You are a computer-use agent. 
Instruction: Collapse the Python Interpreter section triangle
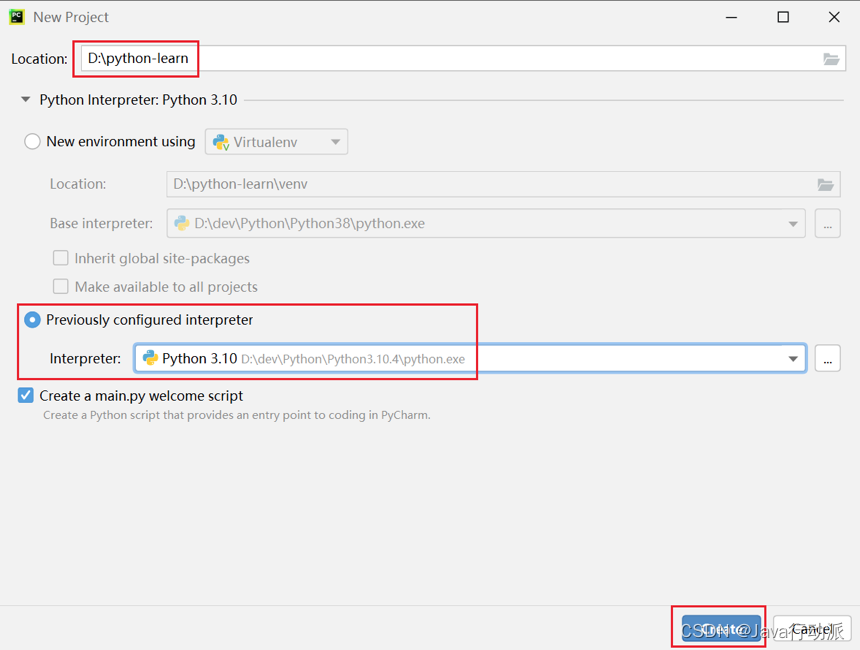[x=26, y=100]
